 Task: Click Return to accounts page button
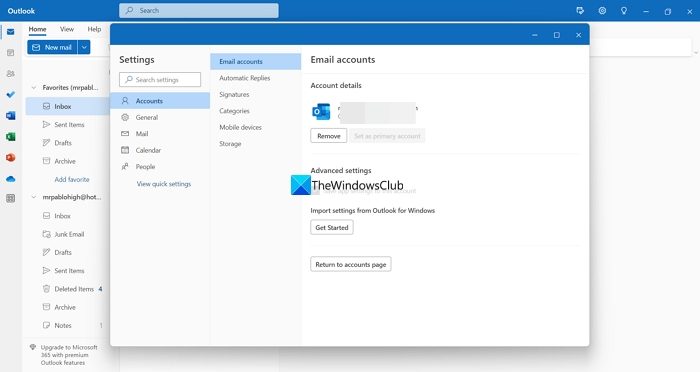tap(351, 264)
